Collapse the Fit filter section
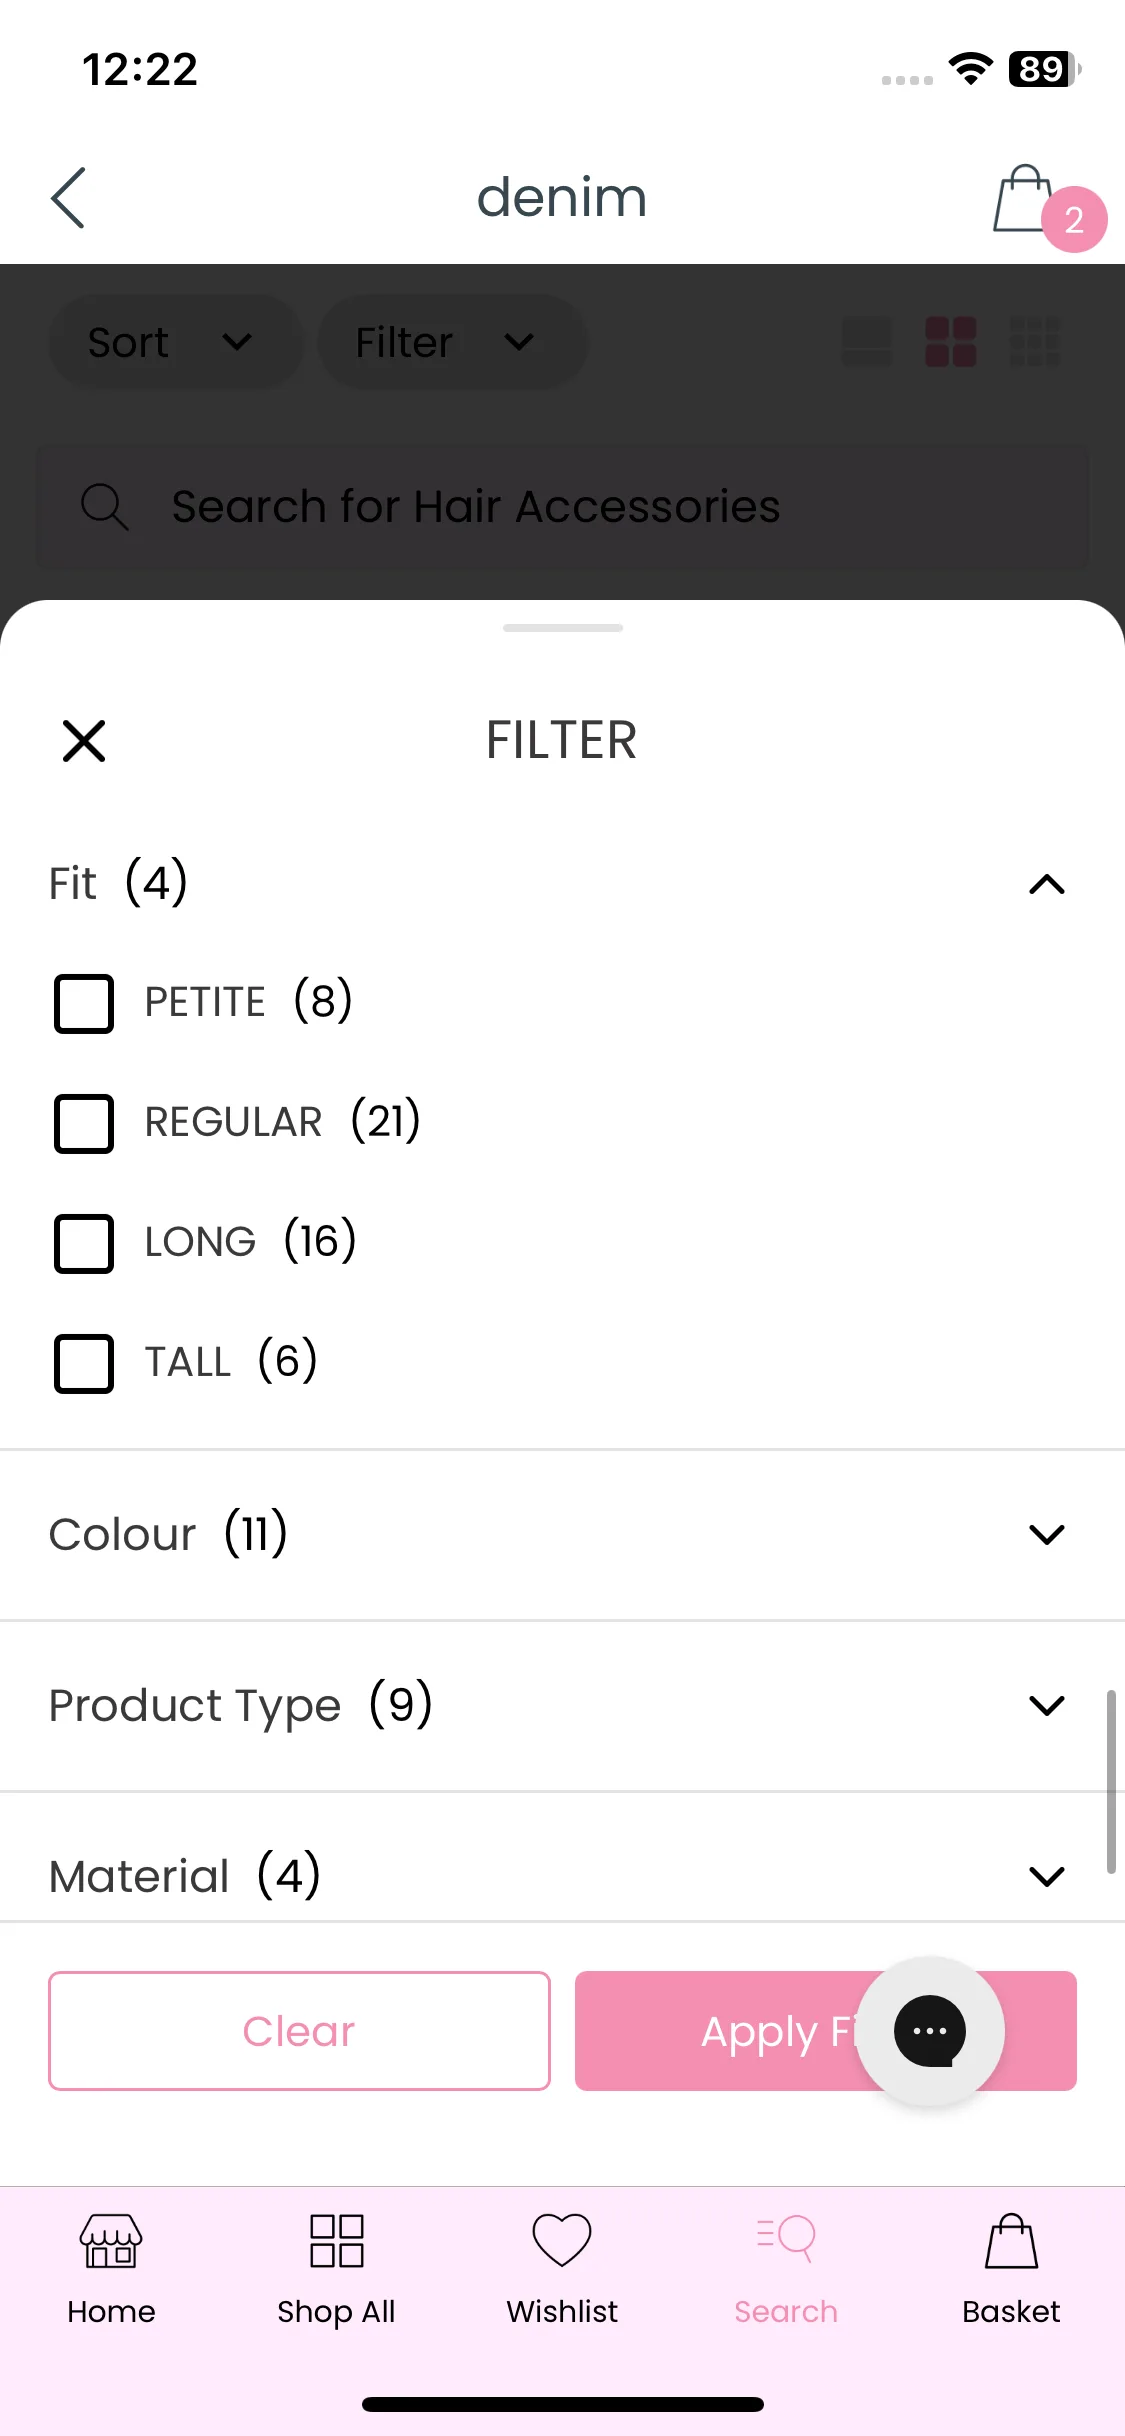Viewport: 1125px width, 2436px height. coord(1047,884)
